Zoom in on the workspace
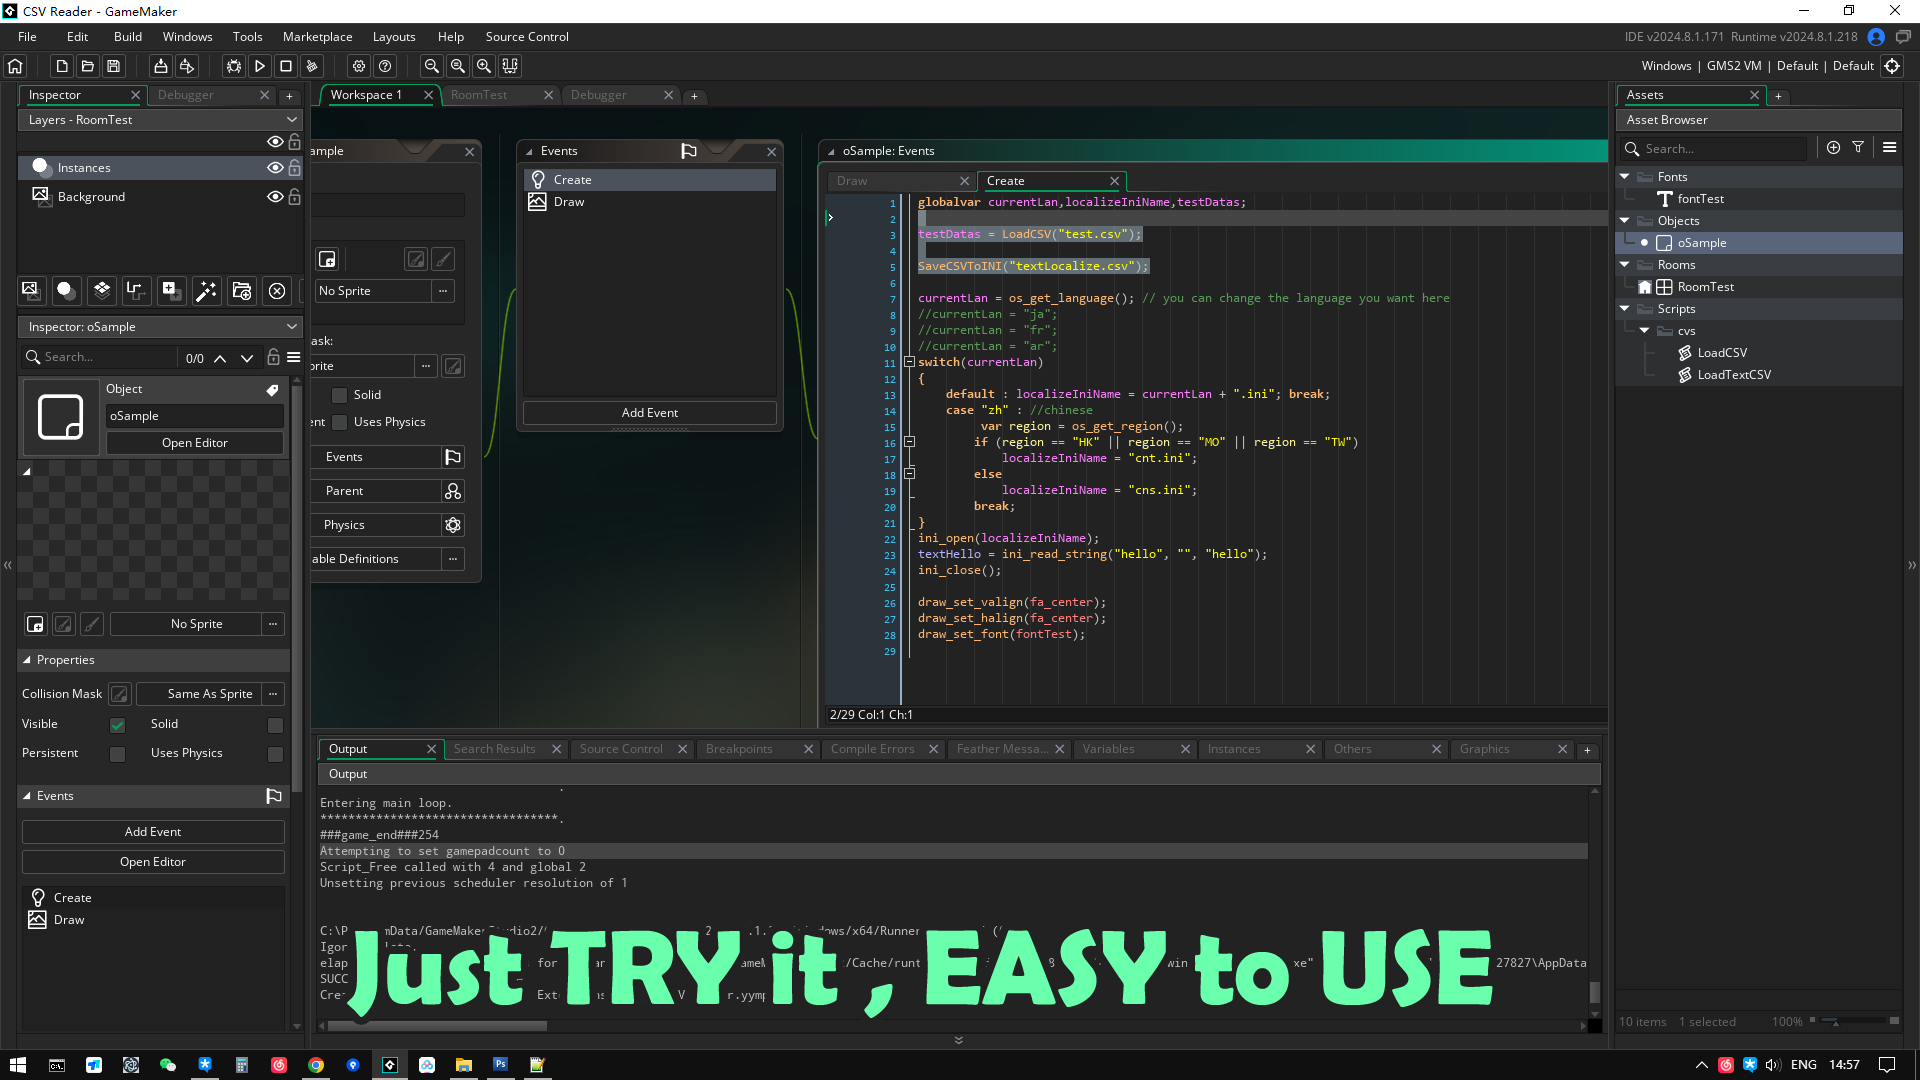This screenshot has height=1080, width=1920. (x=484, y=66)
